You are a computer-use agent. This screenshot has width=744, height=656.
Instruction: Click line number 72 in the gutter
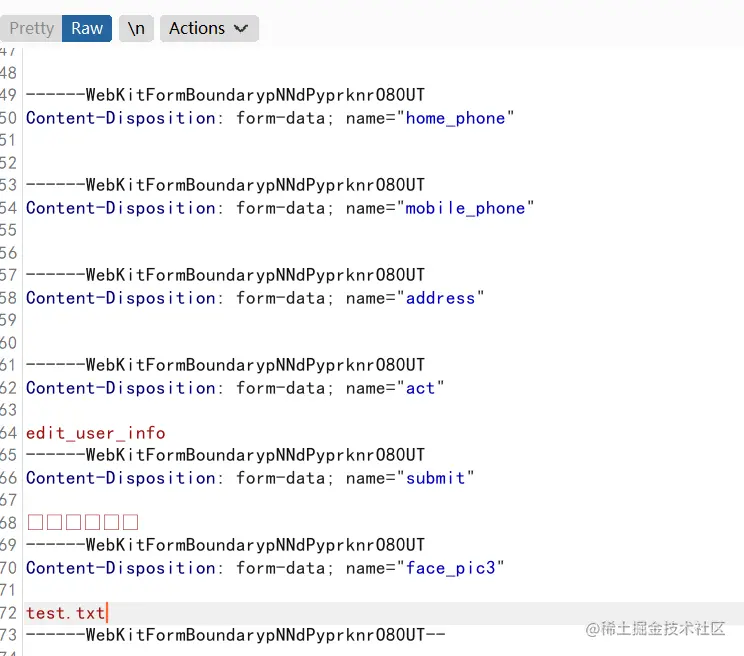click(8, 613)
